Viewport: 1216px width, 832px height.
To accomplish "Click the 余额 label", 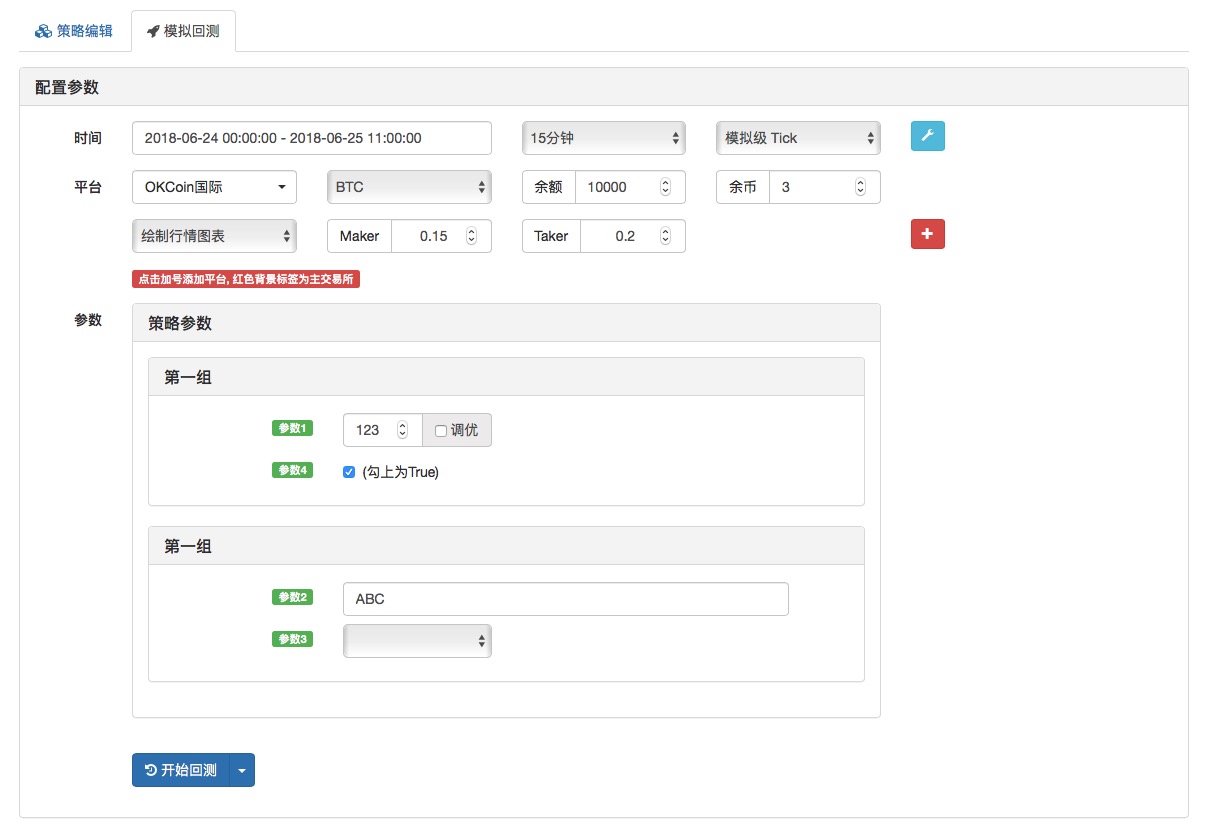I will point(549,187).
